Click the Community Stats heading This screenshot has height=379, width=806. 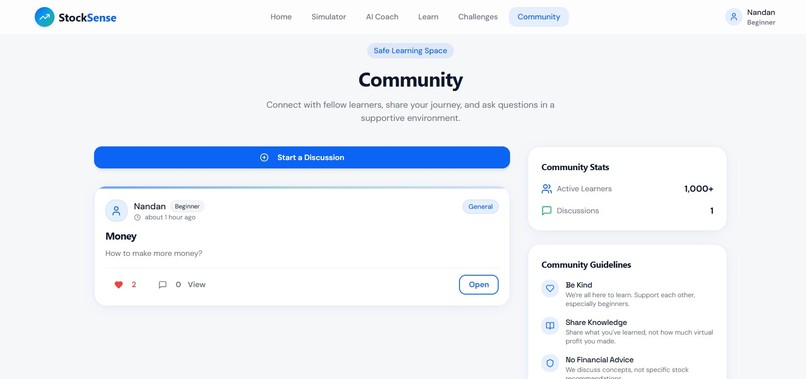[575, 167]
